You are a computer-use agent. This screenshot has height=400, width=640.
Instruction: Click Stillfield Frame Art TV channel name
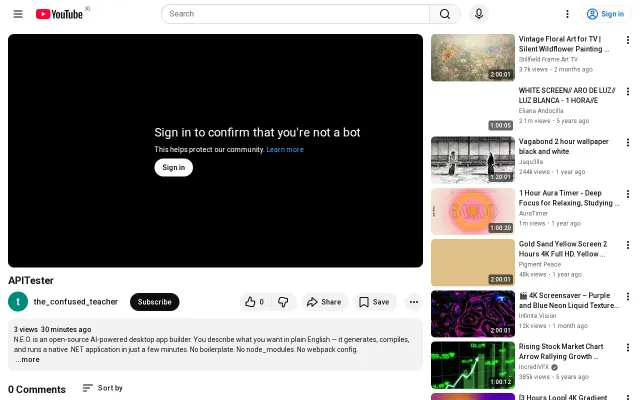[548, 59]
